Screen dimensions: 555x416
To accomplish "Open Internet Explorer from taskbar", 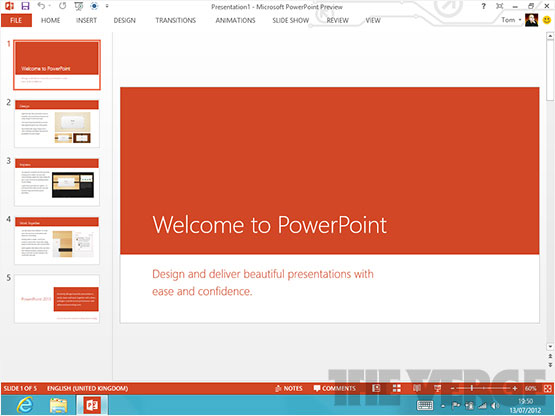I will tap(25, 405).
